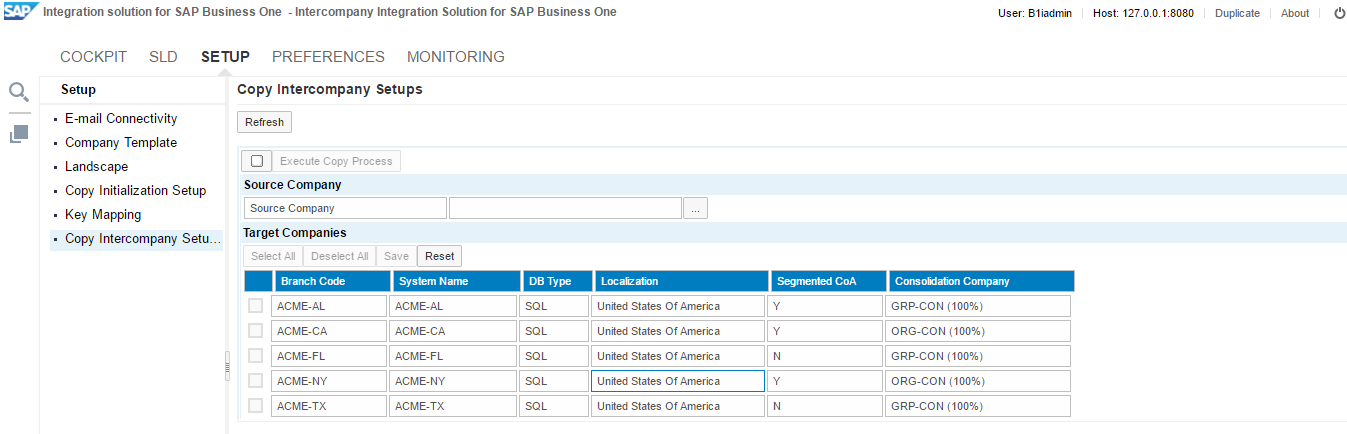
Task: Toggle checkbox beside Execute Copy Process
Action: [x=257, y=161]
